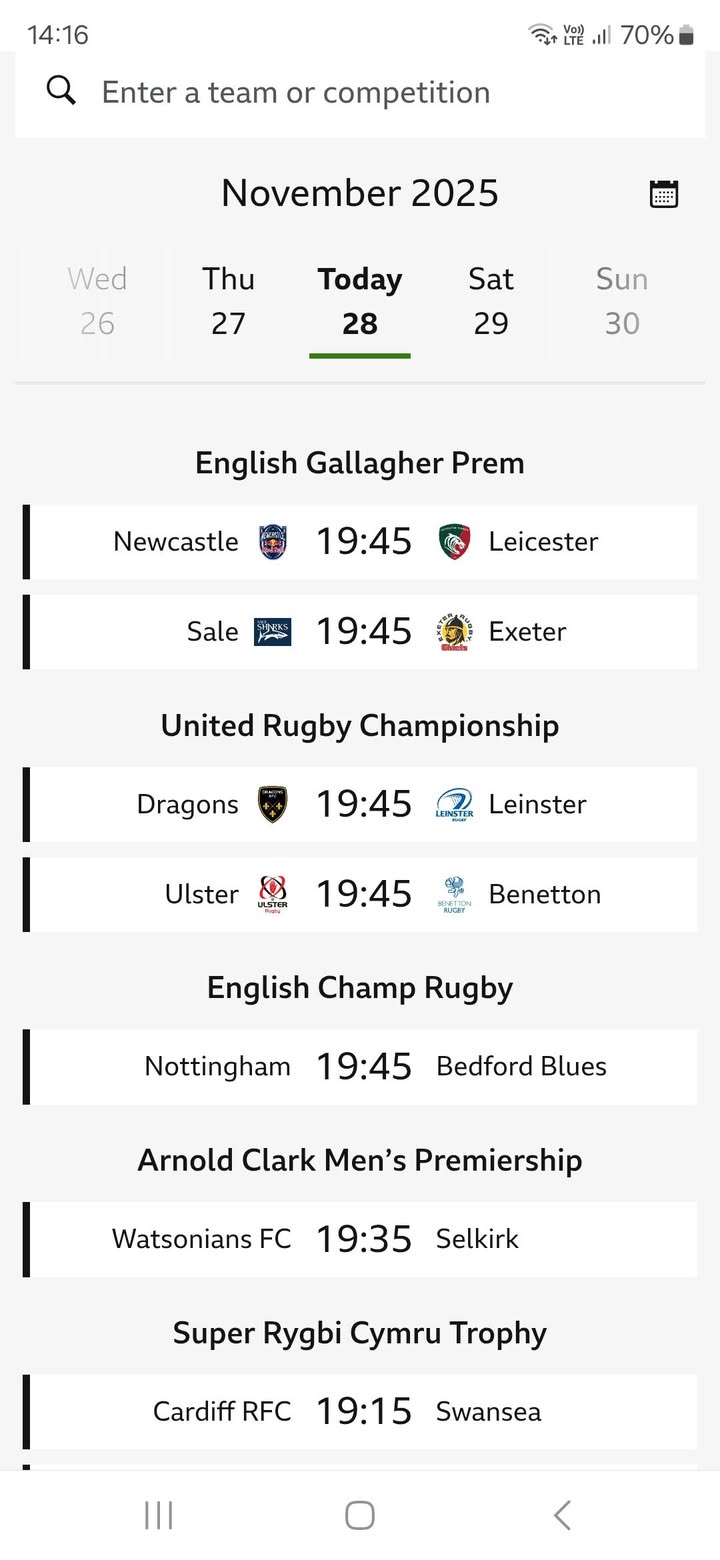Tap the Leinster Rugby logo
Screen dimensions: 720x1560
click(454, 805)
